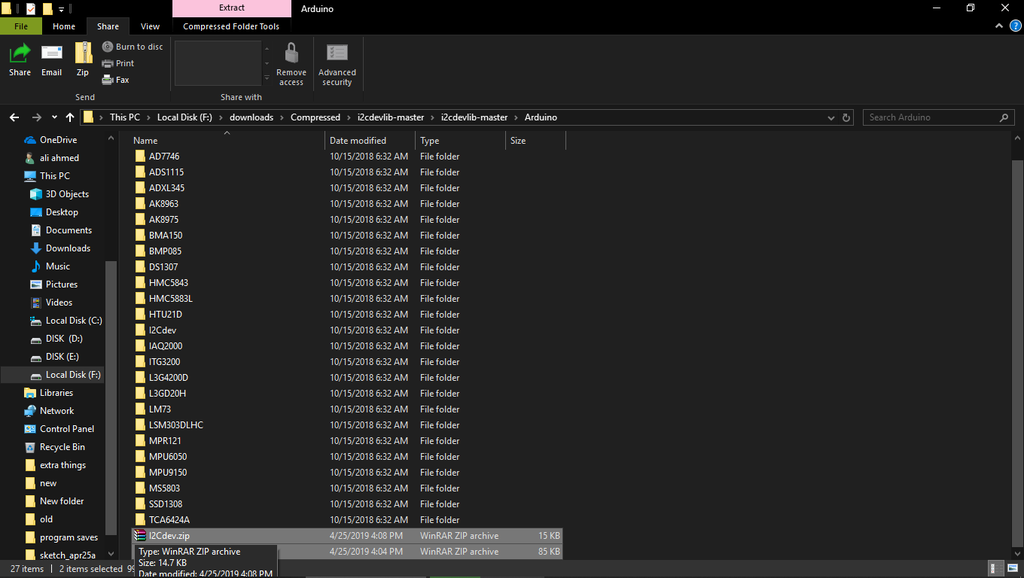
Task: Expand the address bar history dropdown
Action: pyautogui.click(x=831, y=118)
